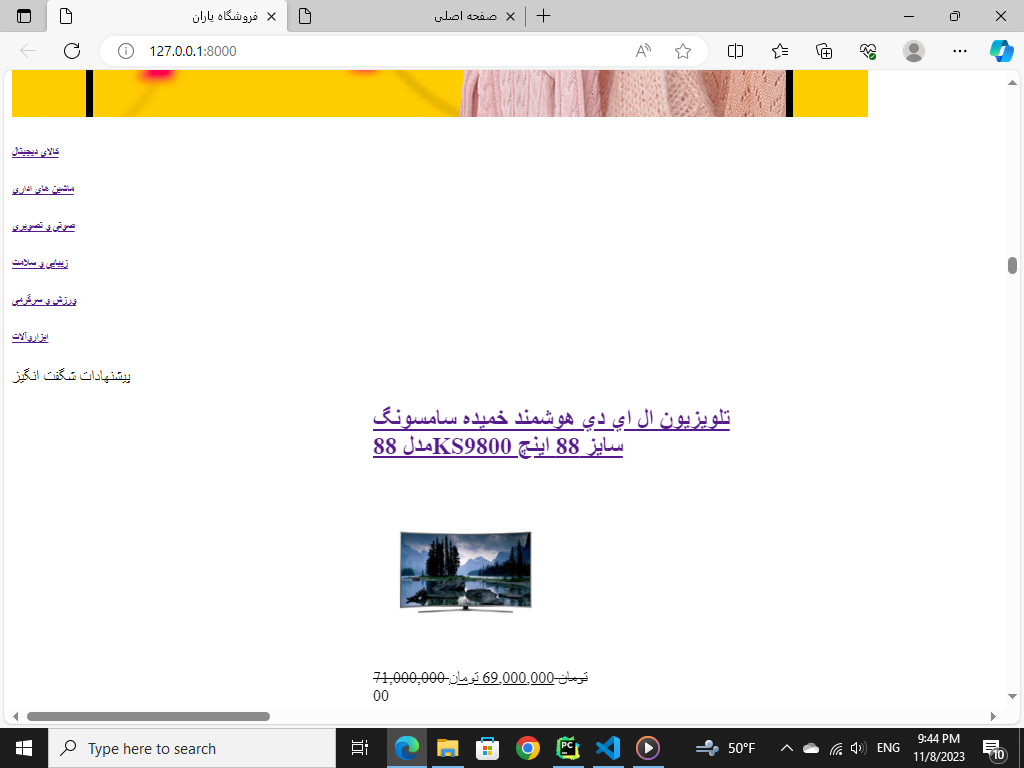1024x768 pixels.
Task: Click the vertical scrollbar up arrow
Action: coord(1012,83)
